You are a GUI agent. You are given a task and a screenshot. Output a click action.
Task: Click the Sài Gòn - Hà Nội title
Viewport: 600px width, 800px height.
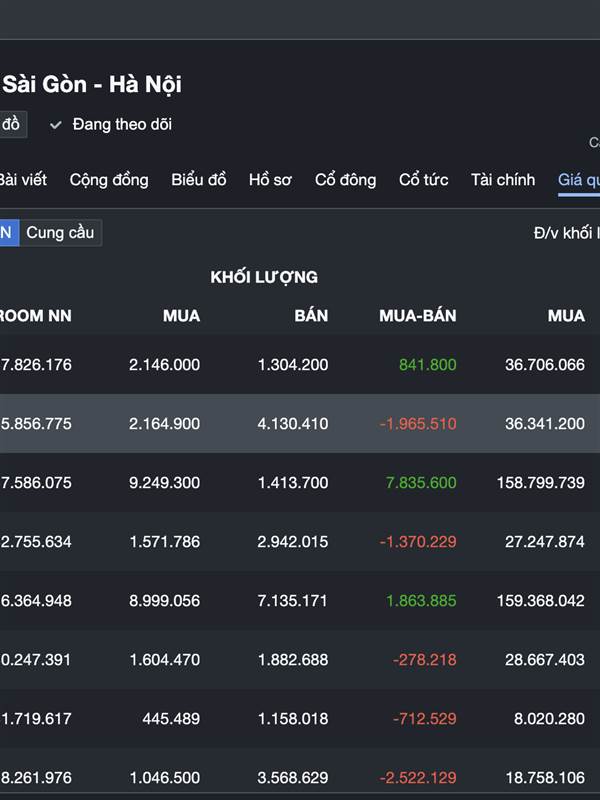click(92, 85)
